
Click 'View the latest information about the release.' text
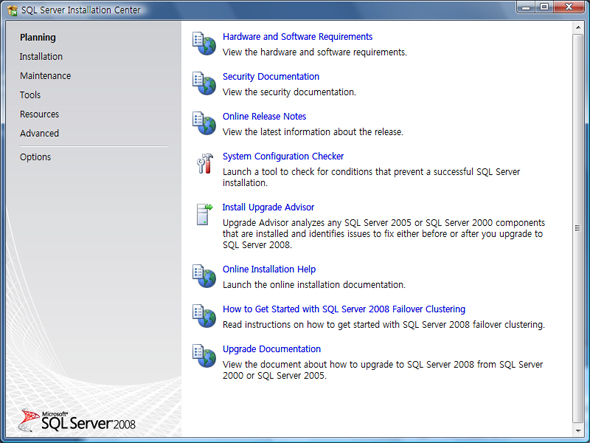[x=313, y=132]
